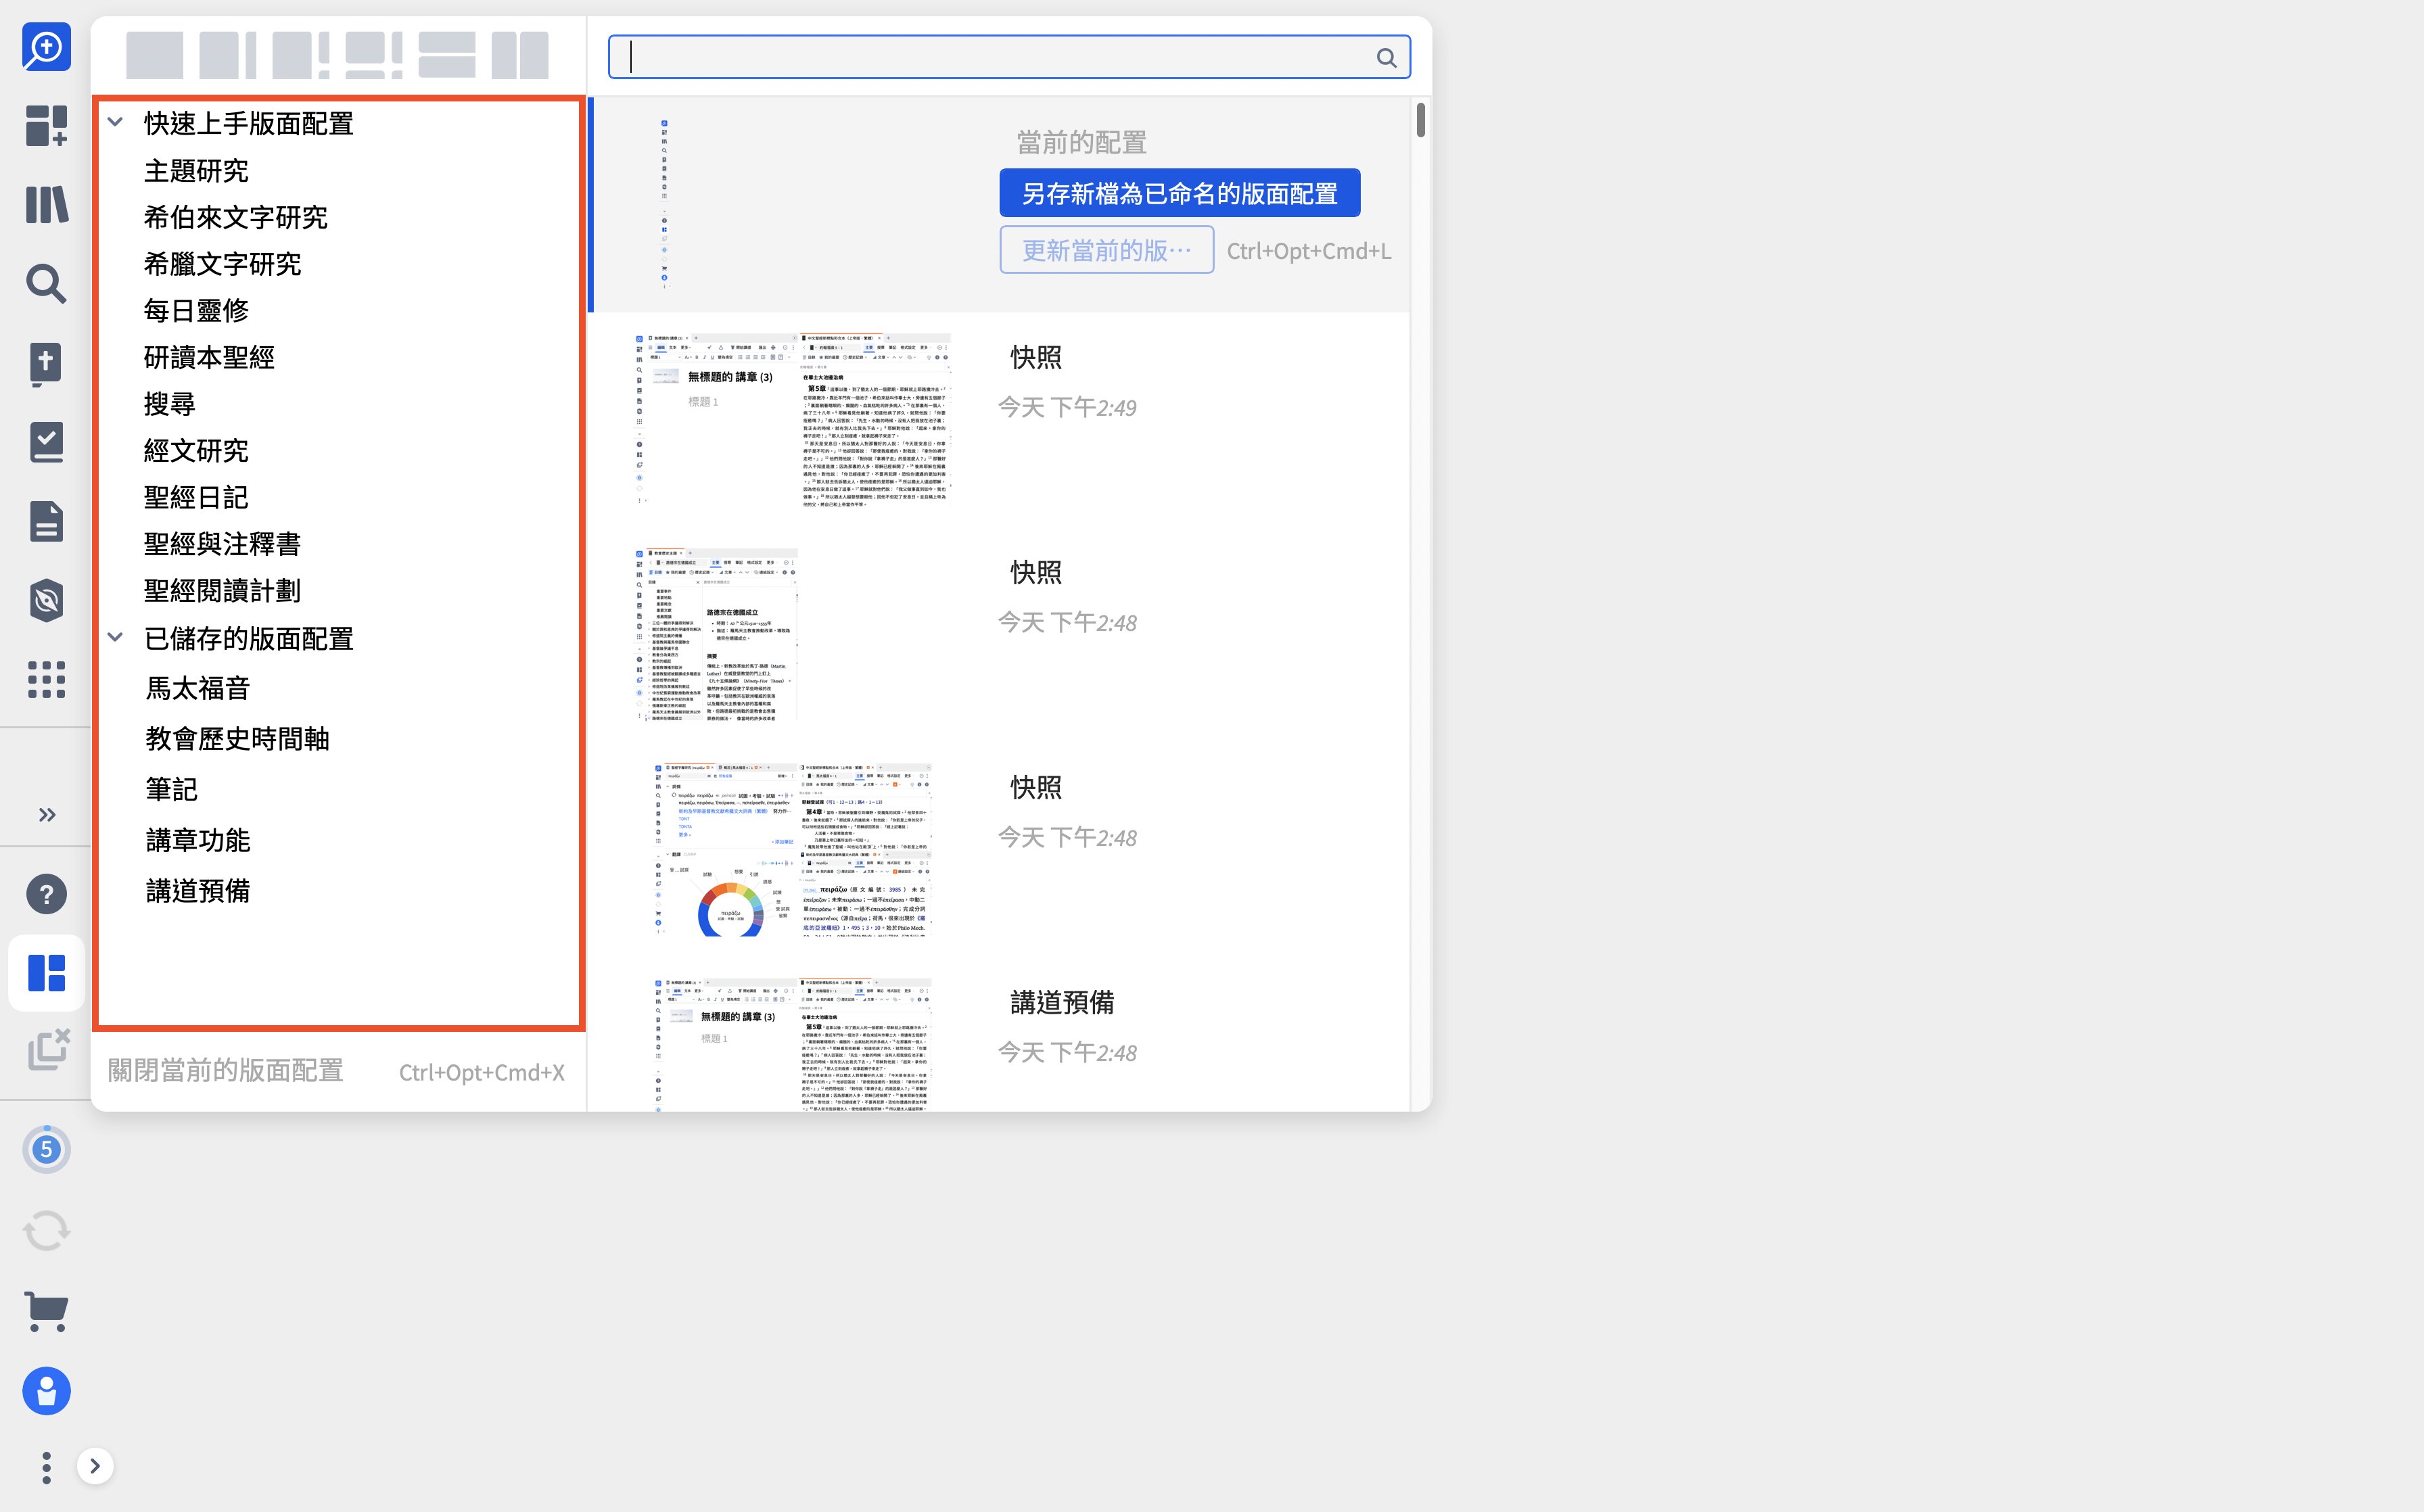Screen dimensions: 2424x1512
Task: Select the two stacked rows layout template
Action: [x=446, y=55]
